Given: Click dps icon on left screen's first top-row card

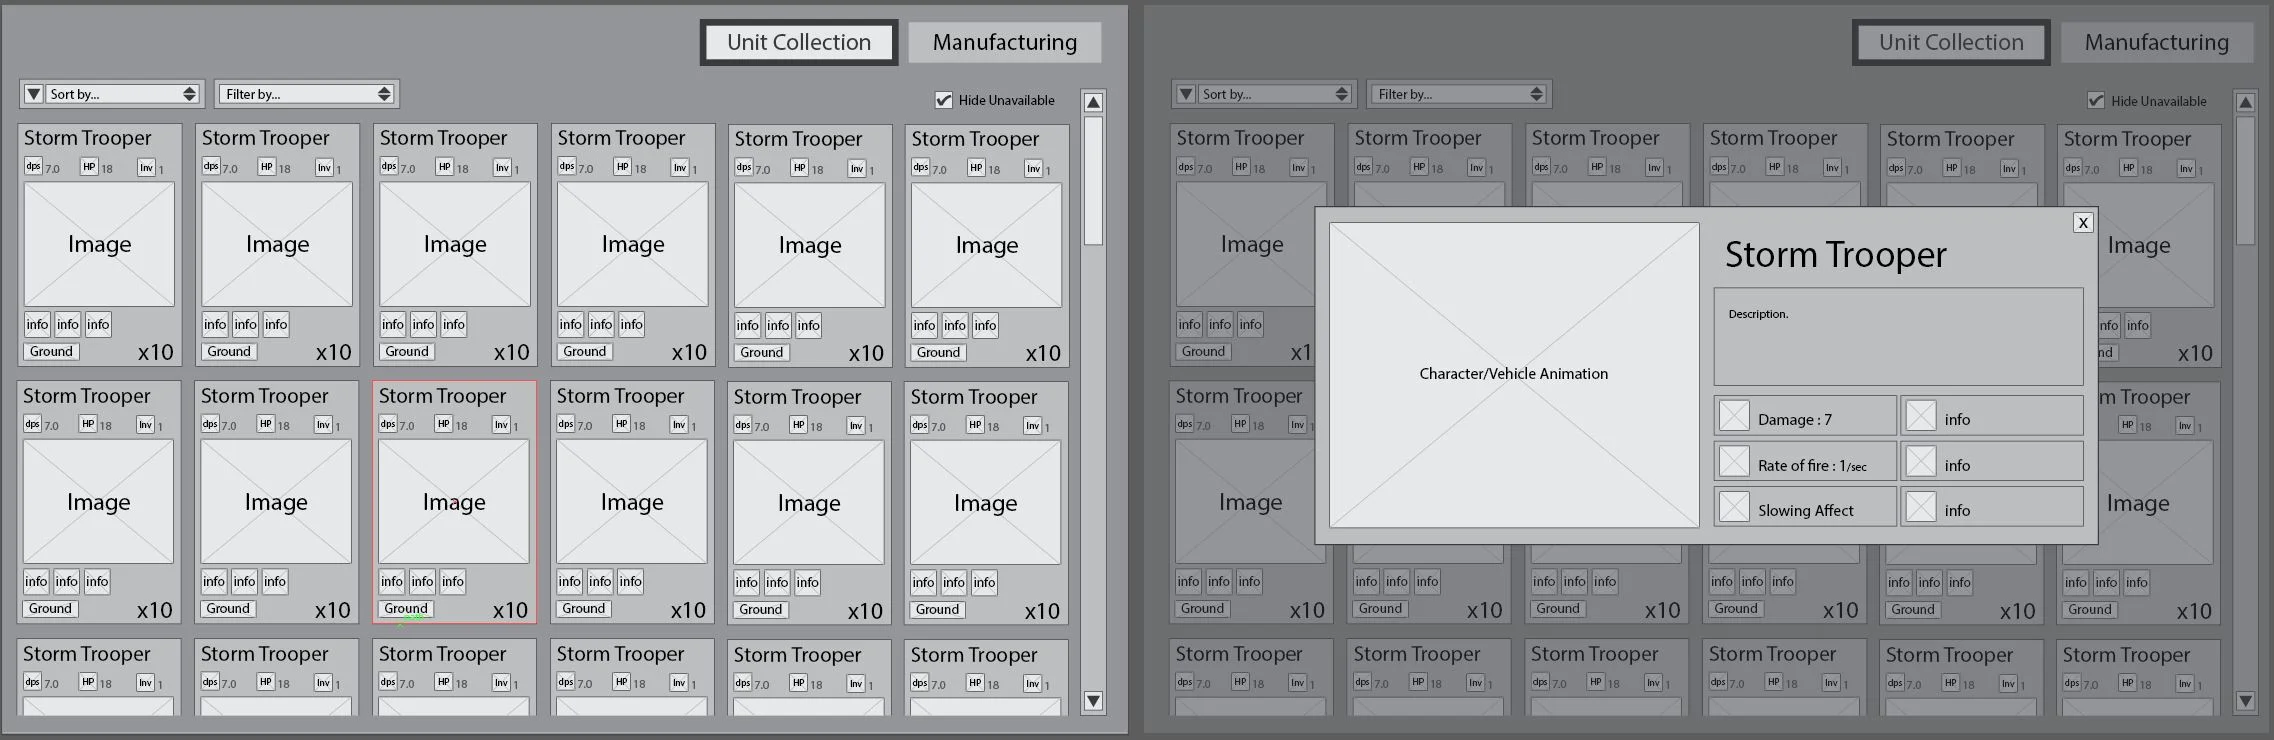Looking at the screenshot, I should (x=33, y=166).
